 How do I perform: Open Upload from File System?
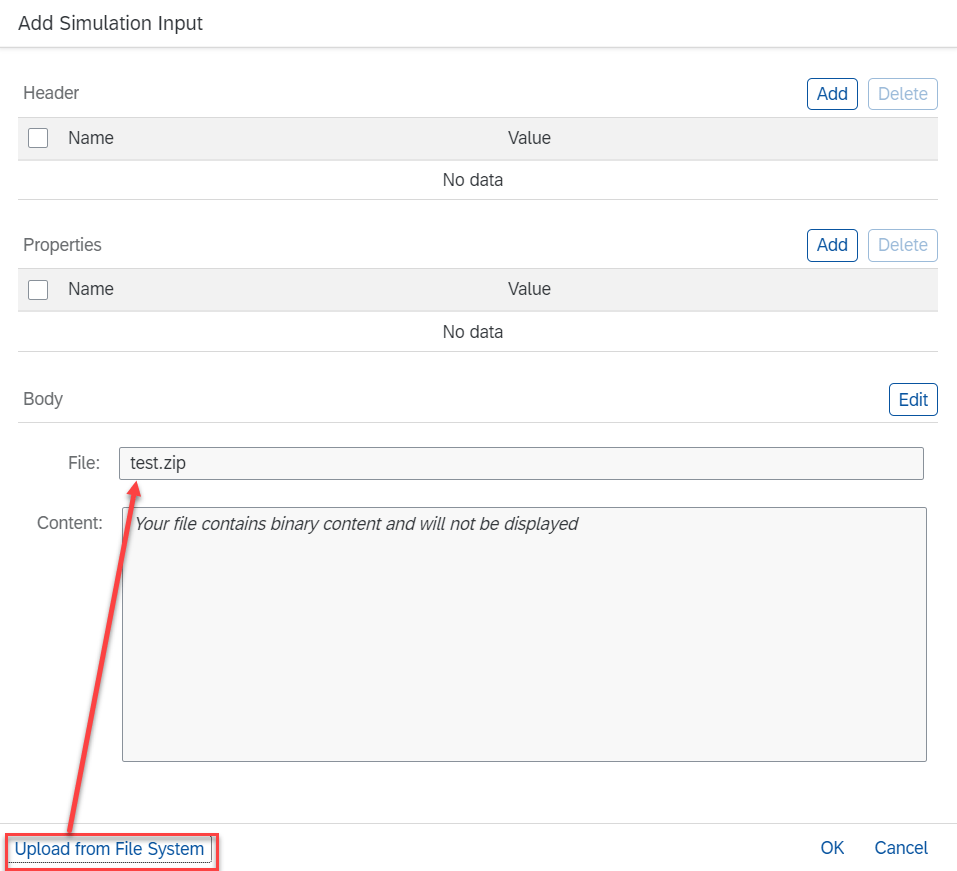click(110, 848)
